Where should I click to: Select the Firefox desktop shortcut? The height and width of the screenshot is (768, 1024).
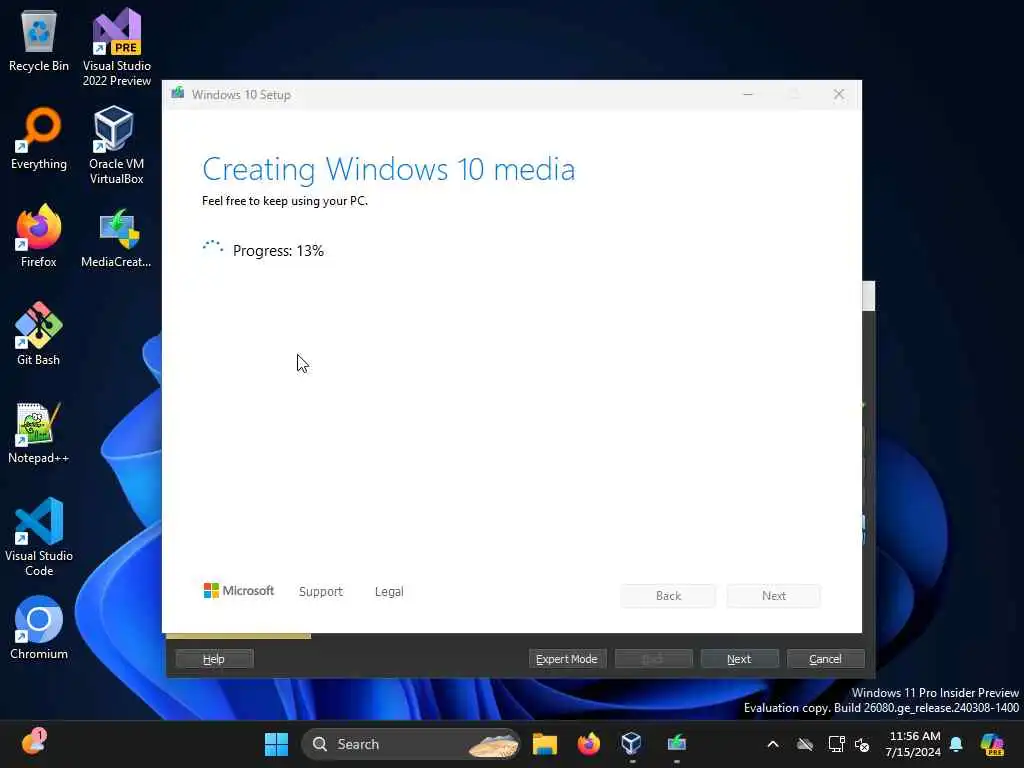click(x=39, y=236)
